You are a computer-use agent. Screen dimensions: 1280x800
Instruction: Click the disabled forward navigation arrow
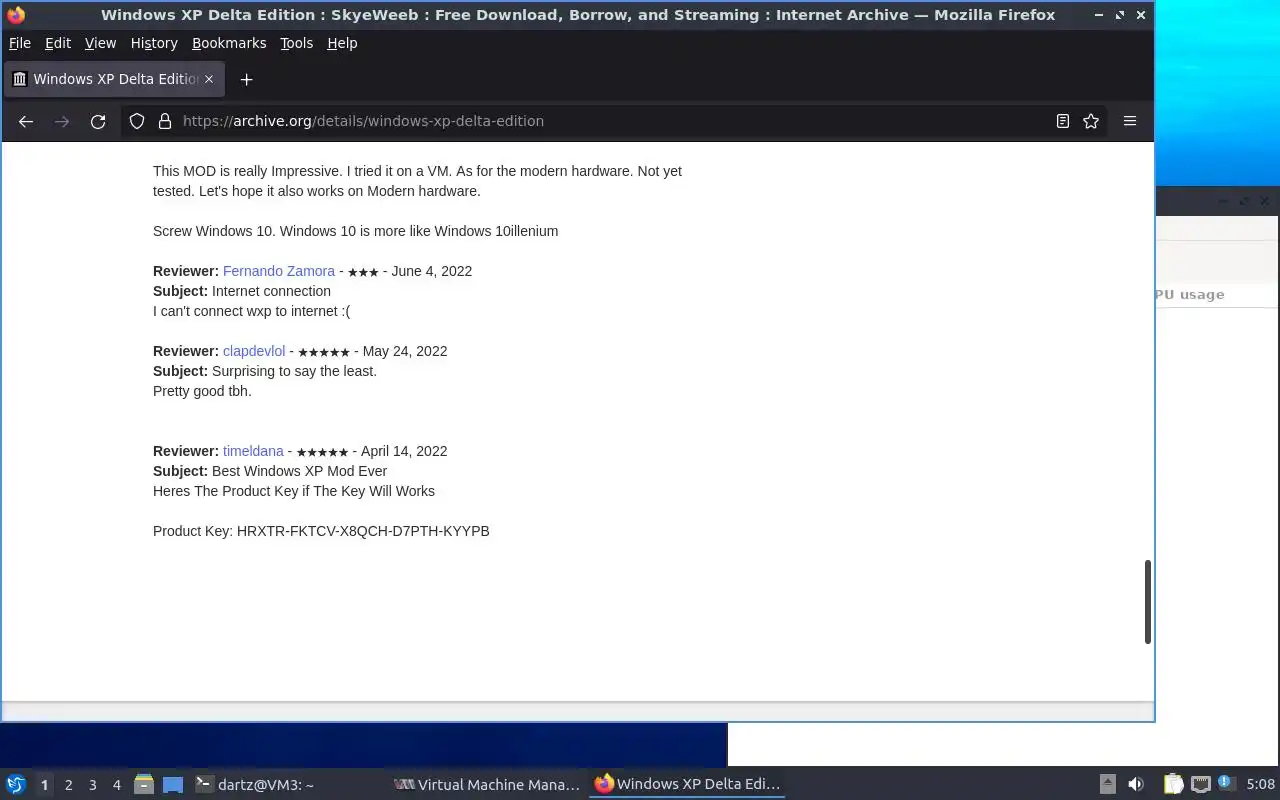(62, 121)
